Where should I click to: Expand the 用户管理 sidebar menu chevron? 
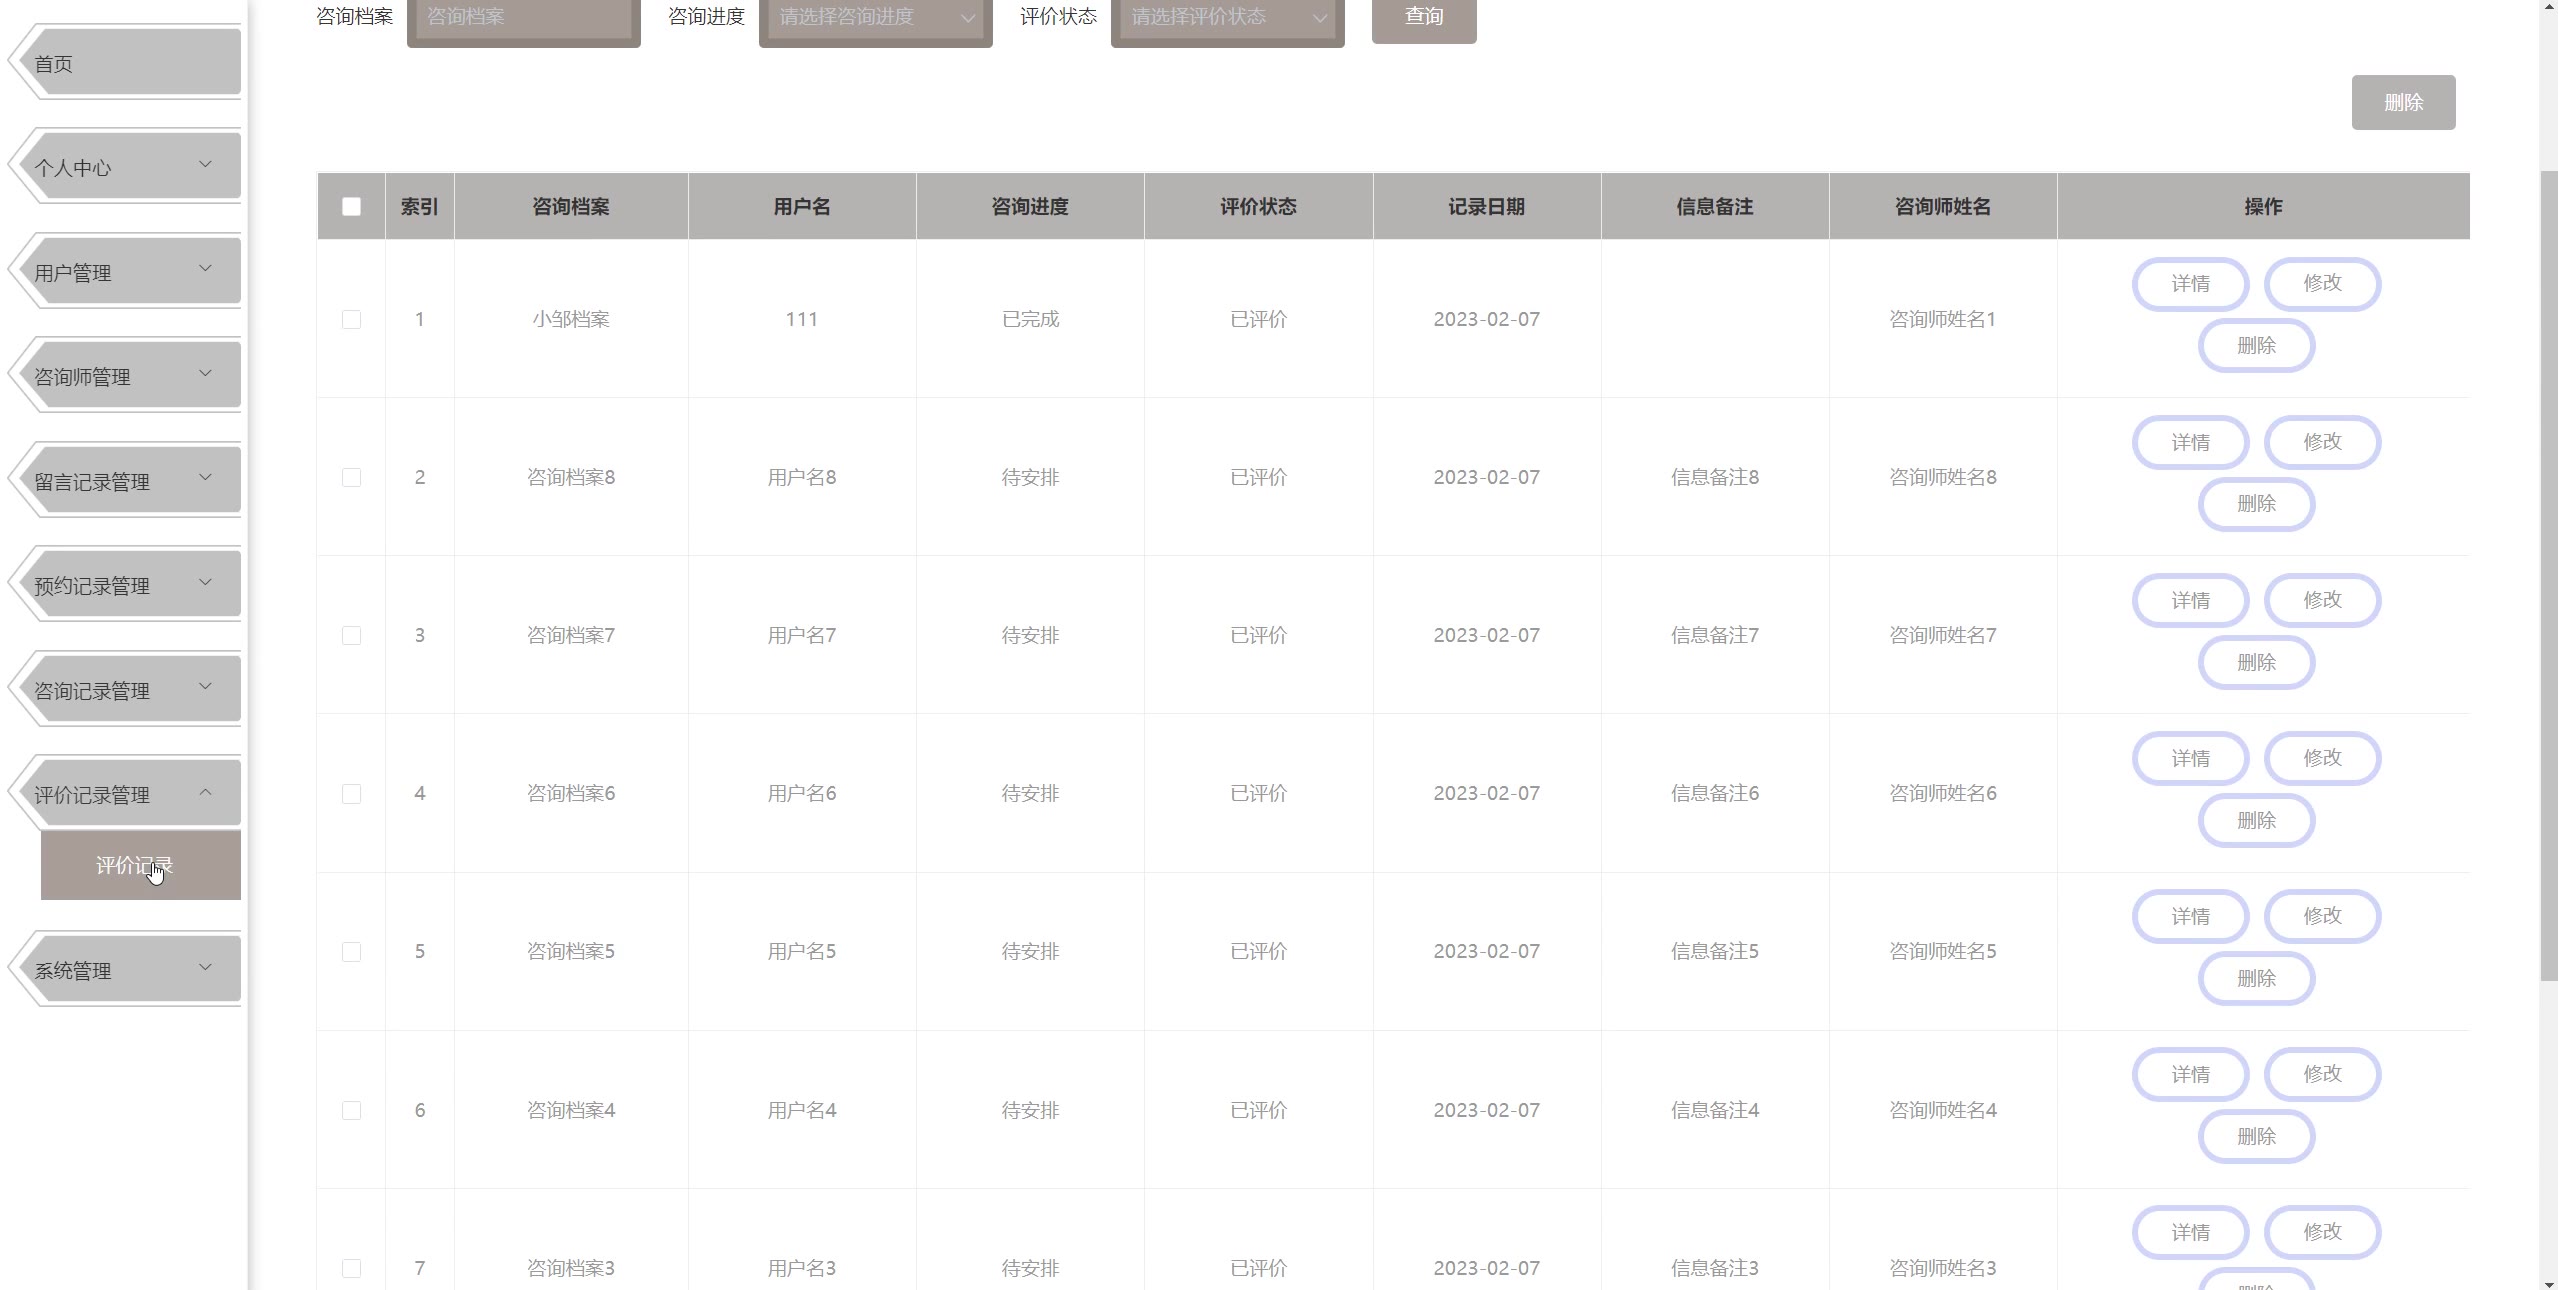205,269
